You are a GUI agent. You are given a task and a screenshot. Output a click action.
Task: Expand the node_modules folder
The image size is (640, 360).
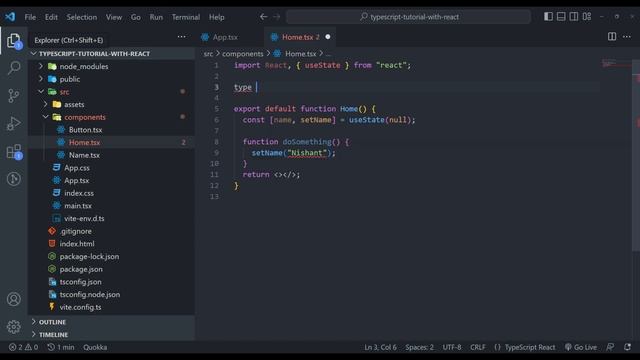coord(40,66)
